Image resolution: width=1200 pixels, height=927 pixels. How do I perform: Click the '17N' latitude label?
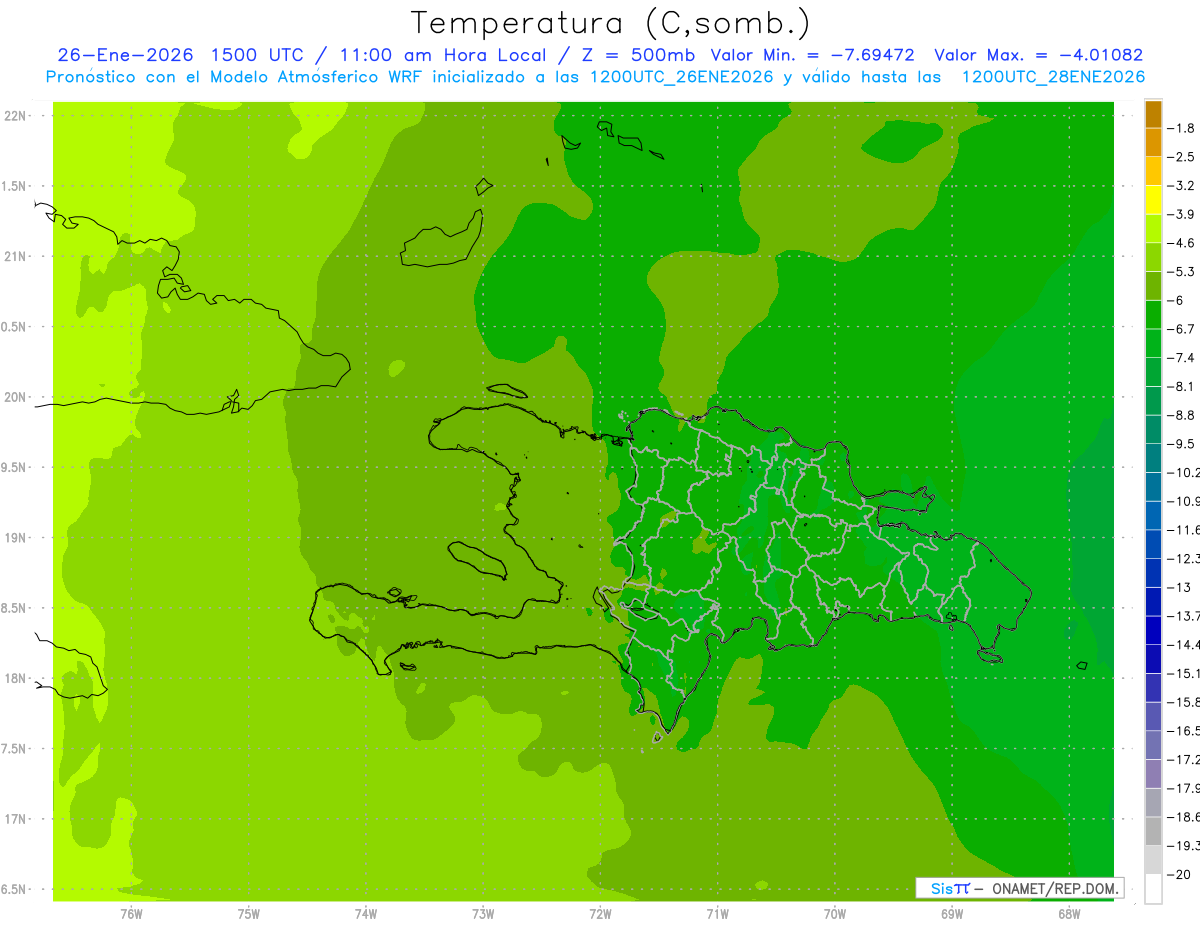click(14, 819)
